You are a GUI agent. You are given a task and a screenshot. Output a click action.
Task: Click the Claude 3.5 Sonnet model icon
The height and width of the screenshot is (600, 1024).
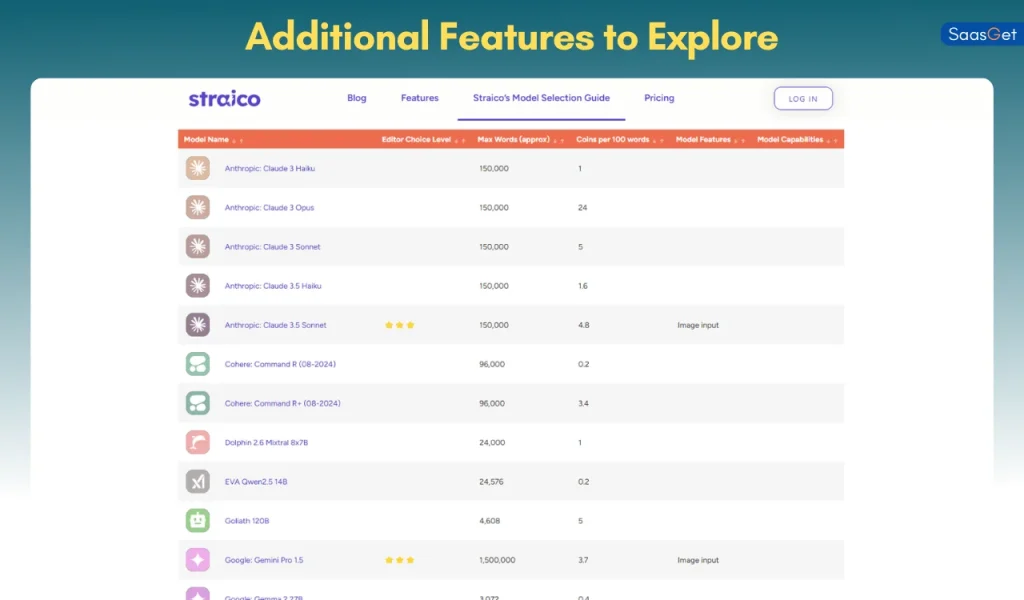(x=198, y=325)
